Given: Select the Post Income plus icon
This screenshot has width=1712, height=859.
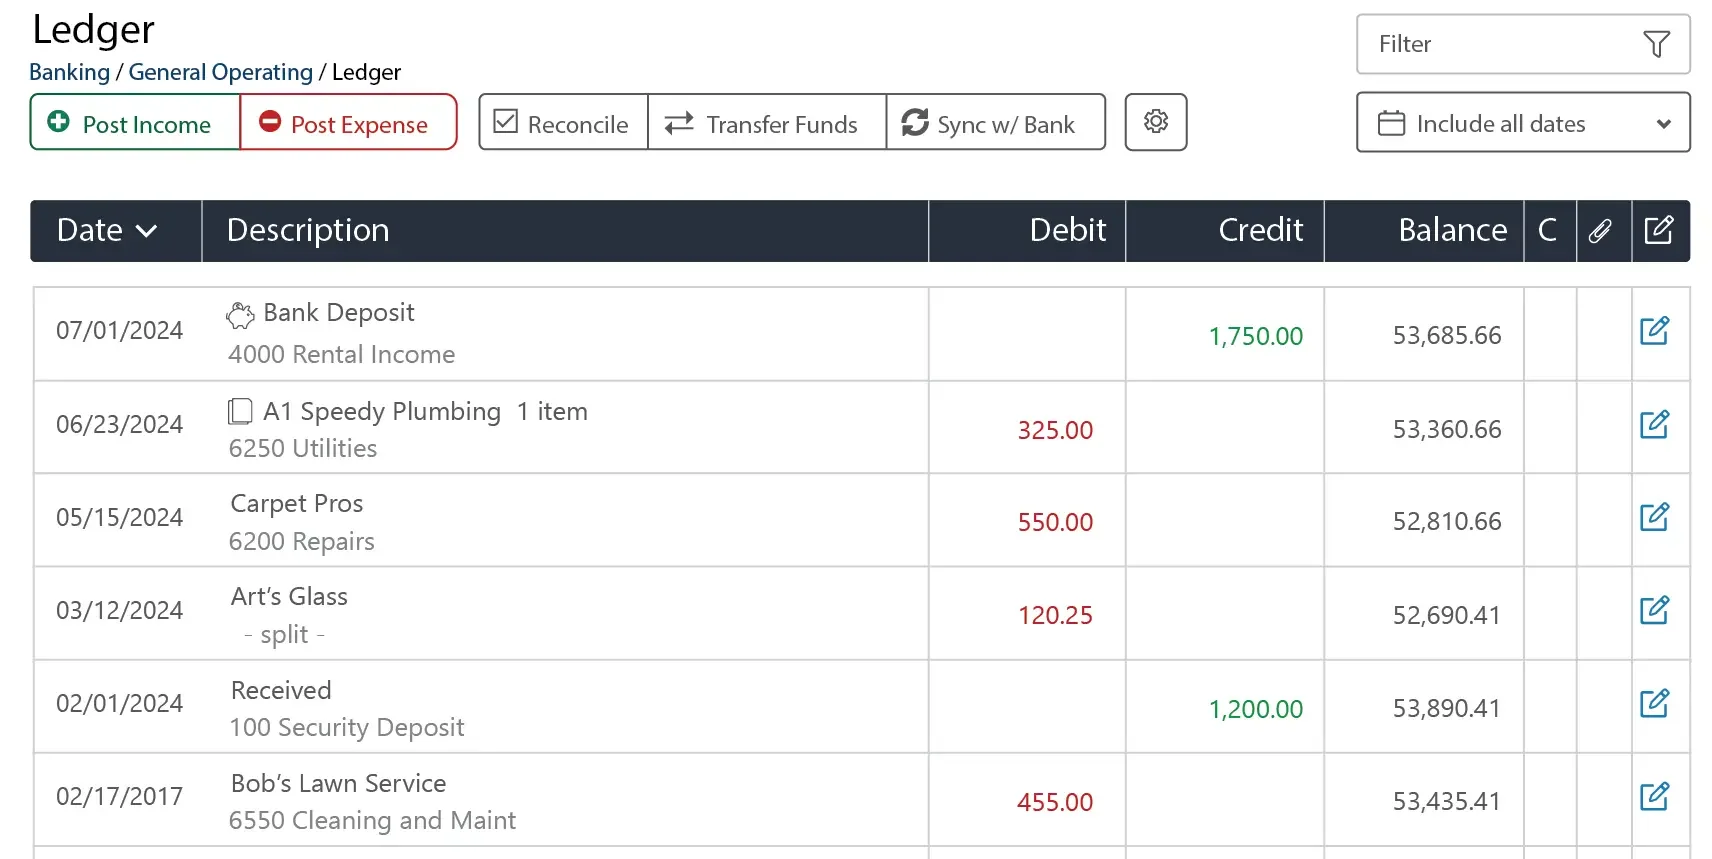Looking at the screenshot, I should coord(60,123).
